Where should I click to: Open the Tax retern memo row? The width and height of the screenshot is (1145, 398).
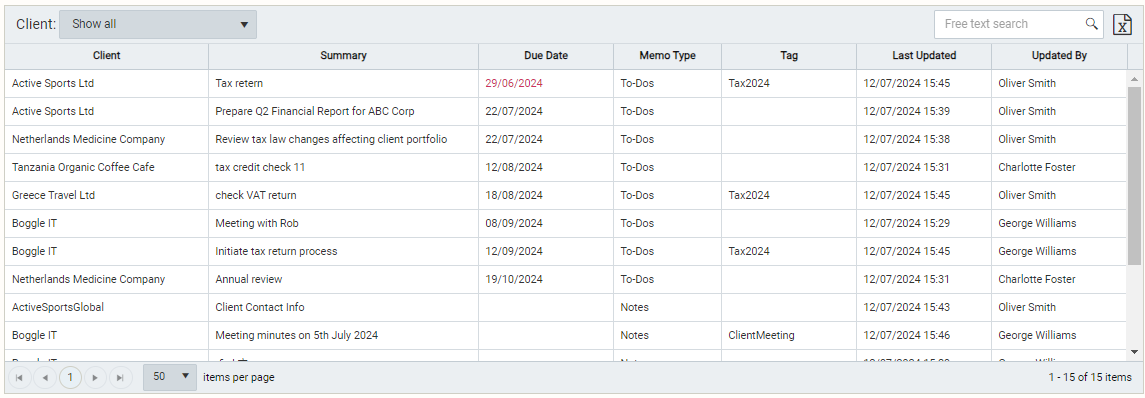coord(566,83)
